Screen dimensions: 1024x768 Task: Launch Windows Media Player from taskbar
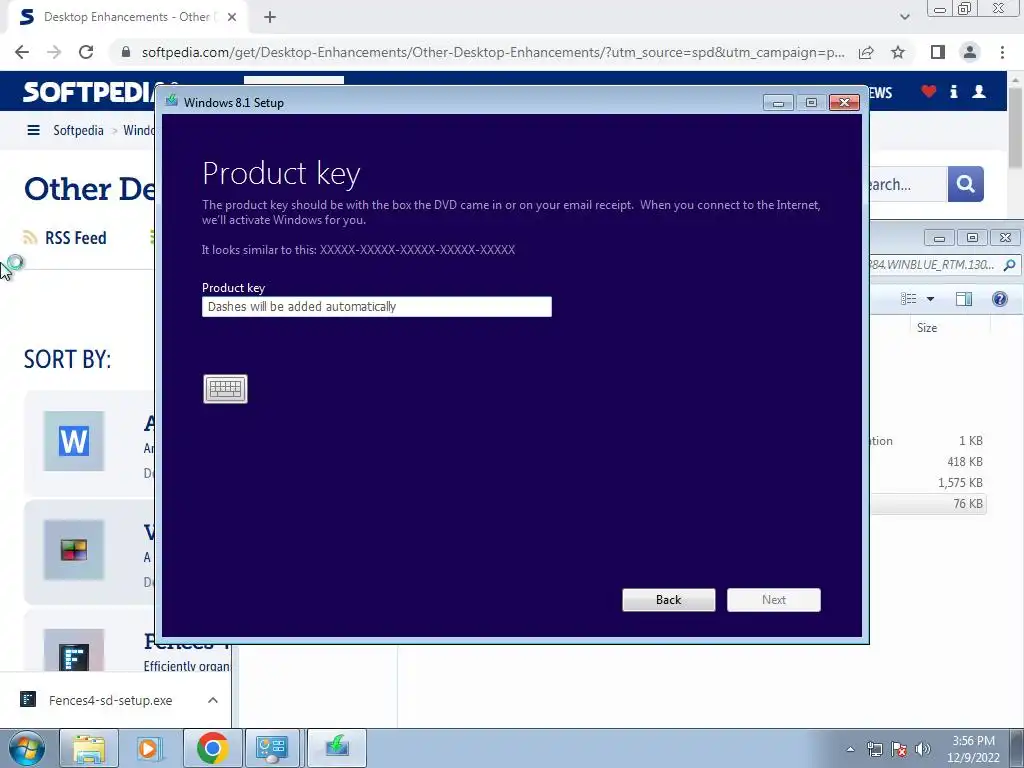coord(150,748)
